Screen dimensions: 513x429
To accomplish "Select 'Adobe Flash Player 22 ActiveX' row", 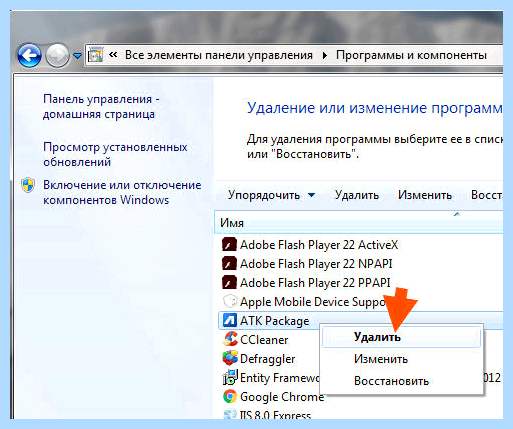I will [x=319, y=245].
